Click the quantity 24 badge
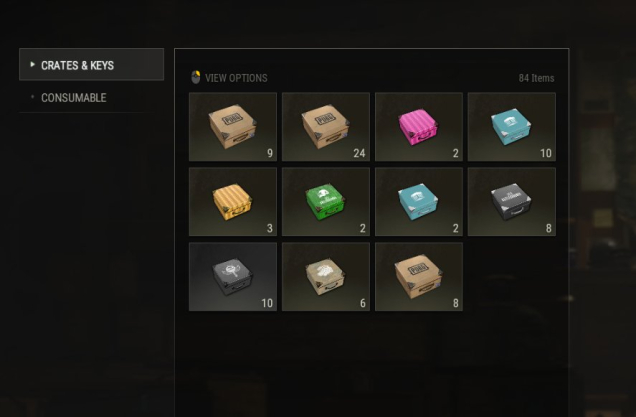 point(359,153)
